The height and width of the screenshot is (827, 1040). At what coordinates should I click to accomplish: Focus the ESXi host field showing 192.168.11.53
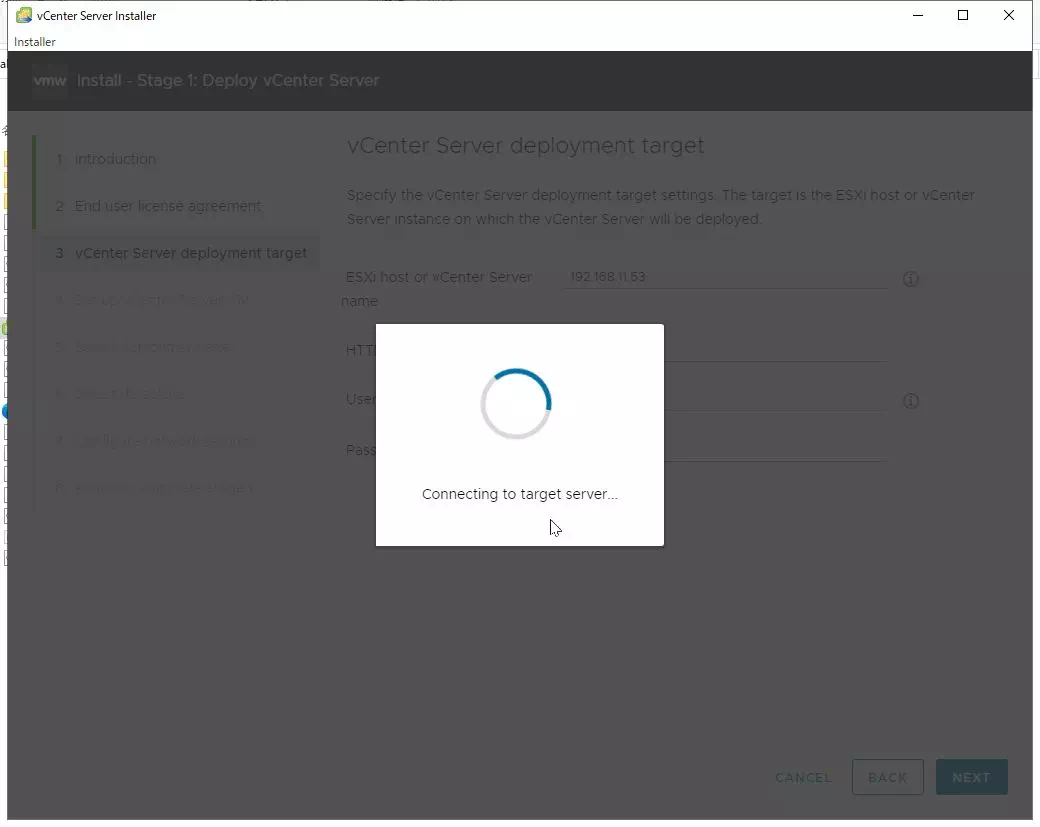point(726,277)
